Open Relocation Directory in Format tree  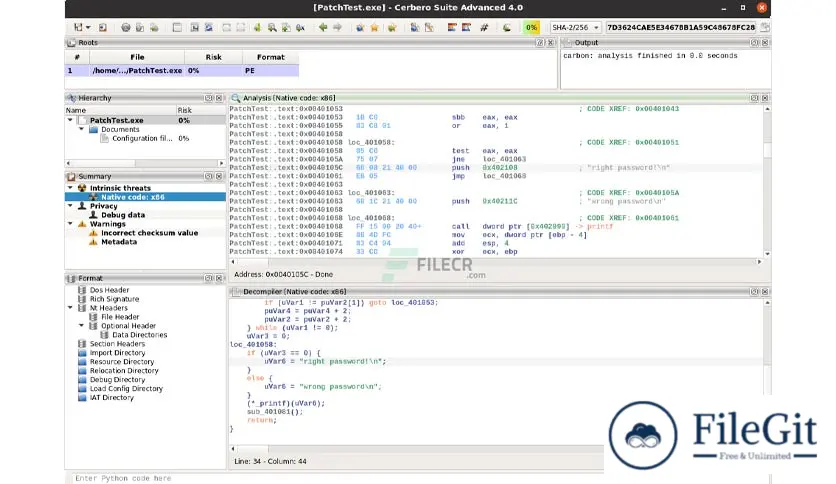124,371
